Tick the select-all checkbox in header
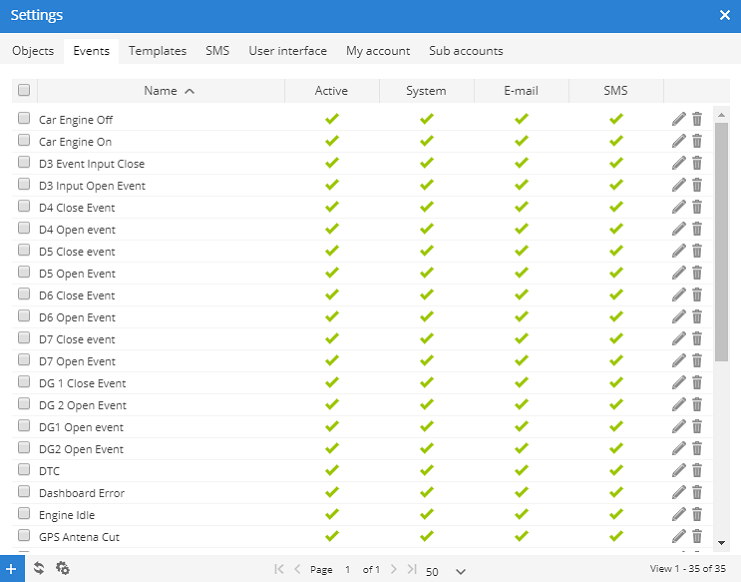 (x=24, y=90)
